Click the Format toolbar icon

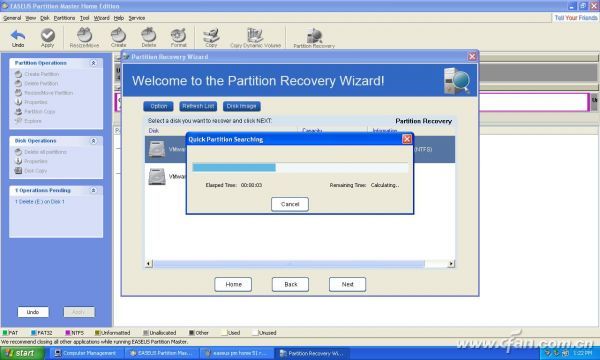(x=178, y=35)
